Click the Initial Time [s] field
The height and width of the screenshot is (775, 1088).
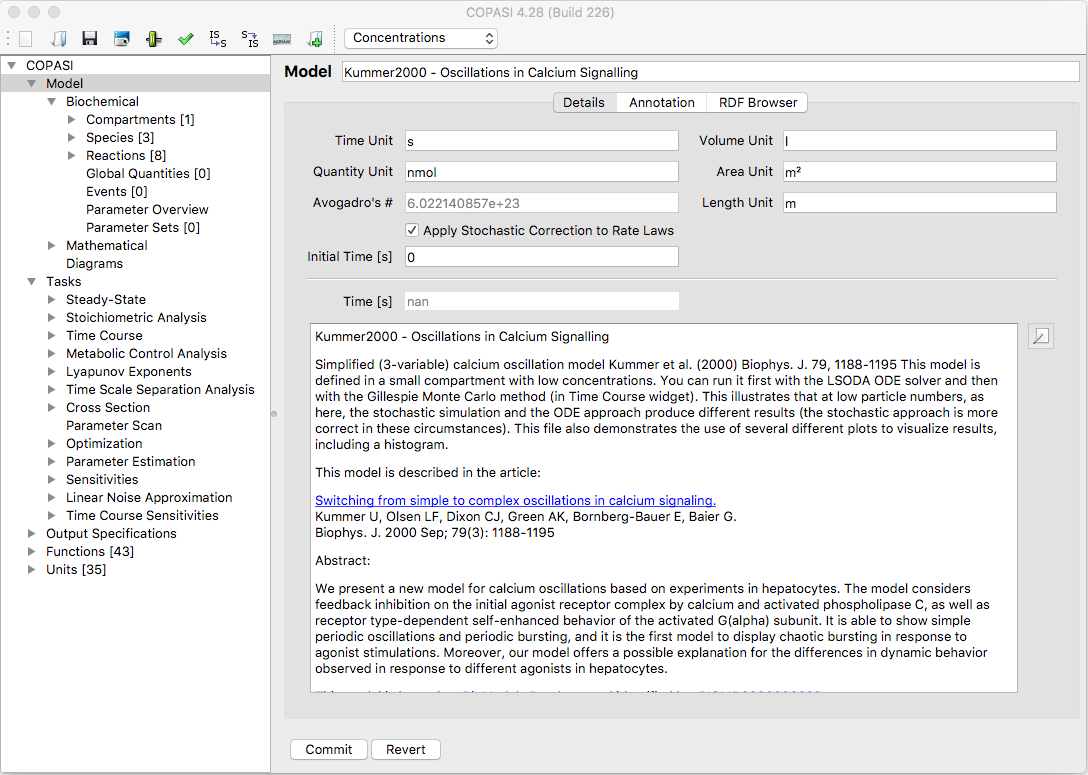pyautogui.click(x=542, y=257)
